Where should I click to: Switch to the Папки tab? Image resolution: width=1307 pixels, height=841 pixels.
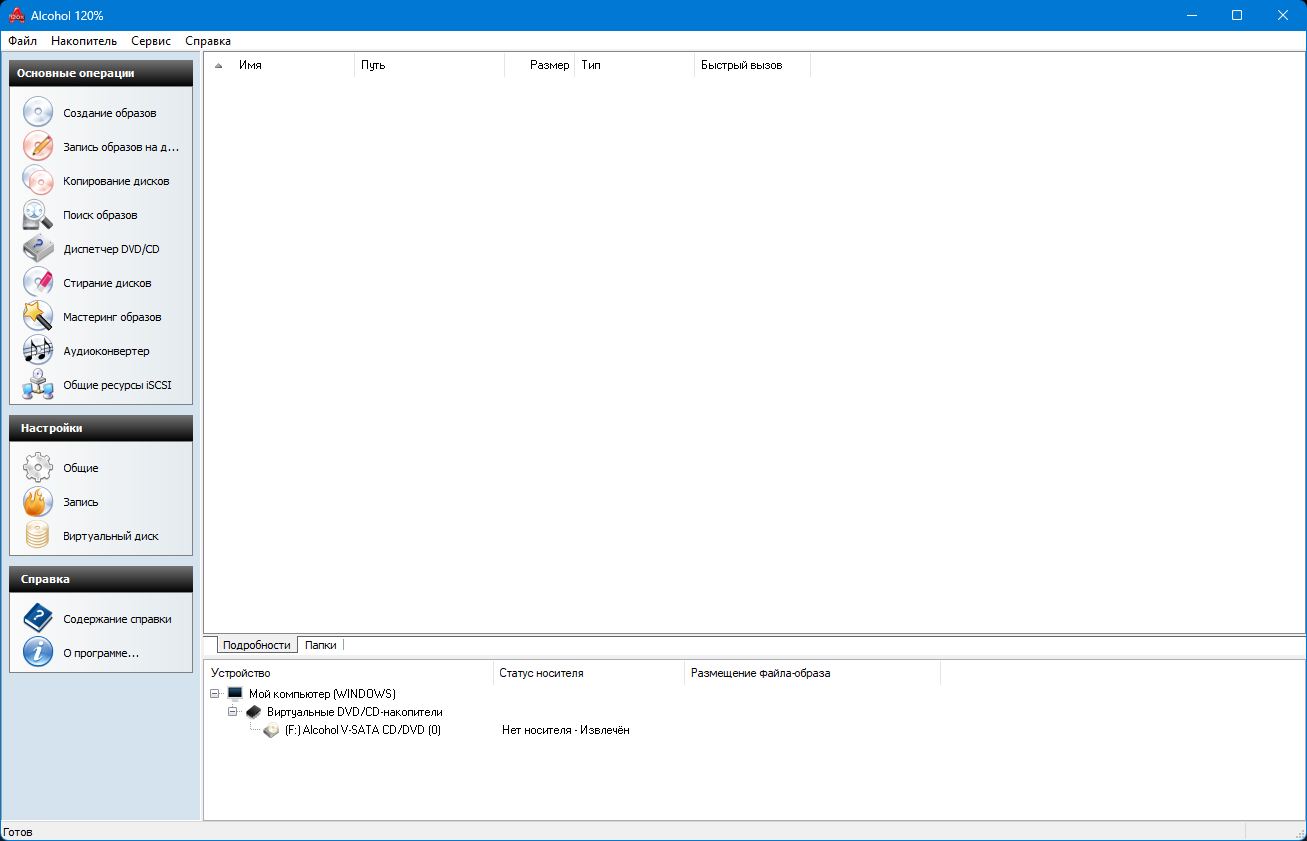pyautogui.click(x=321, y=645)
